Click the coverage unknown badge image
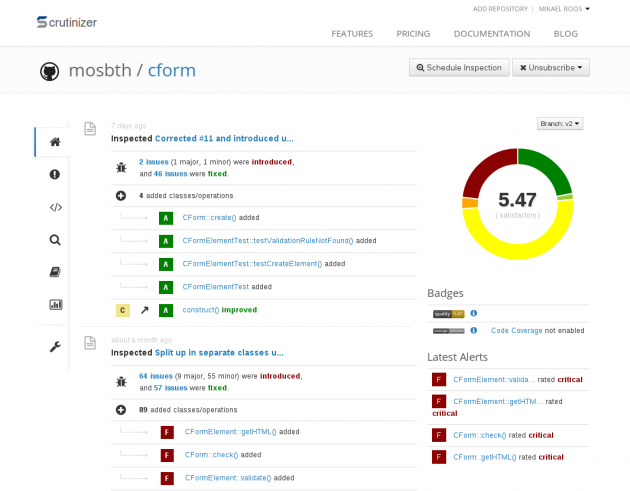The image size is (630, 491). click(448, 331)
